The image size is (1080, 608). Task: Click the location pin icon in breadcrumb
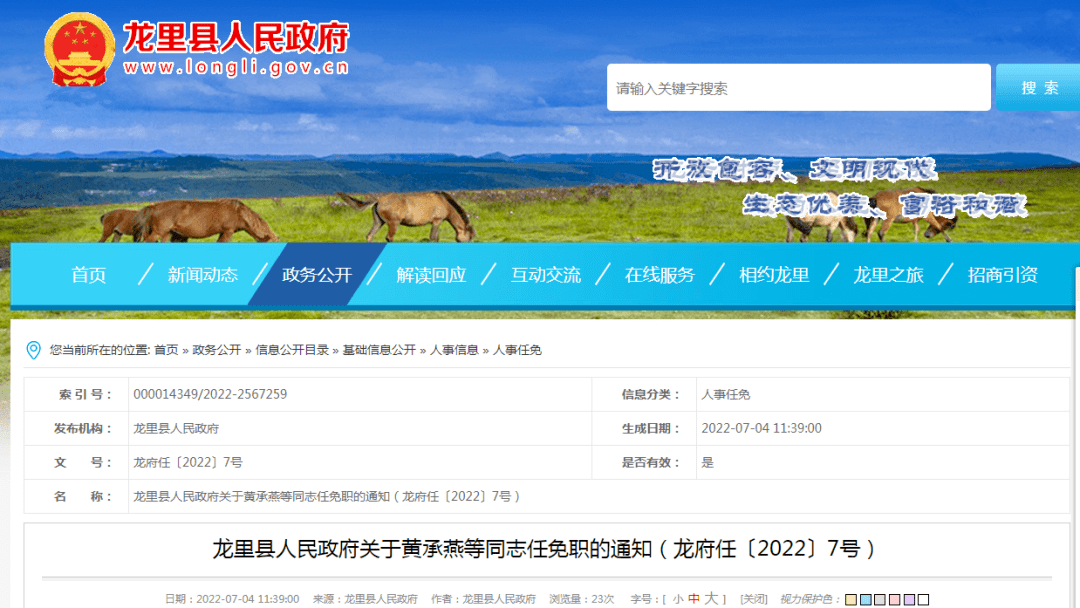pos(34,350)
